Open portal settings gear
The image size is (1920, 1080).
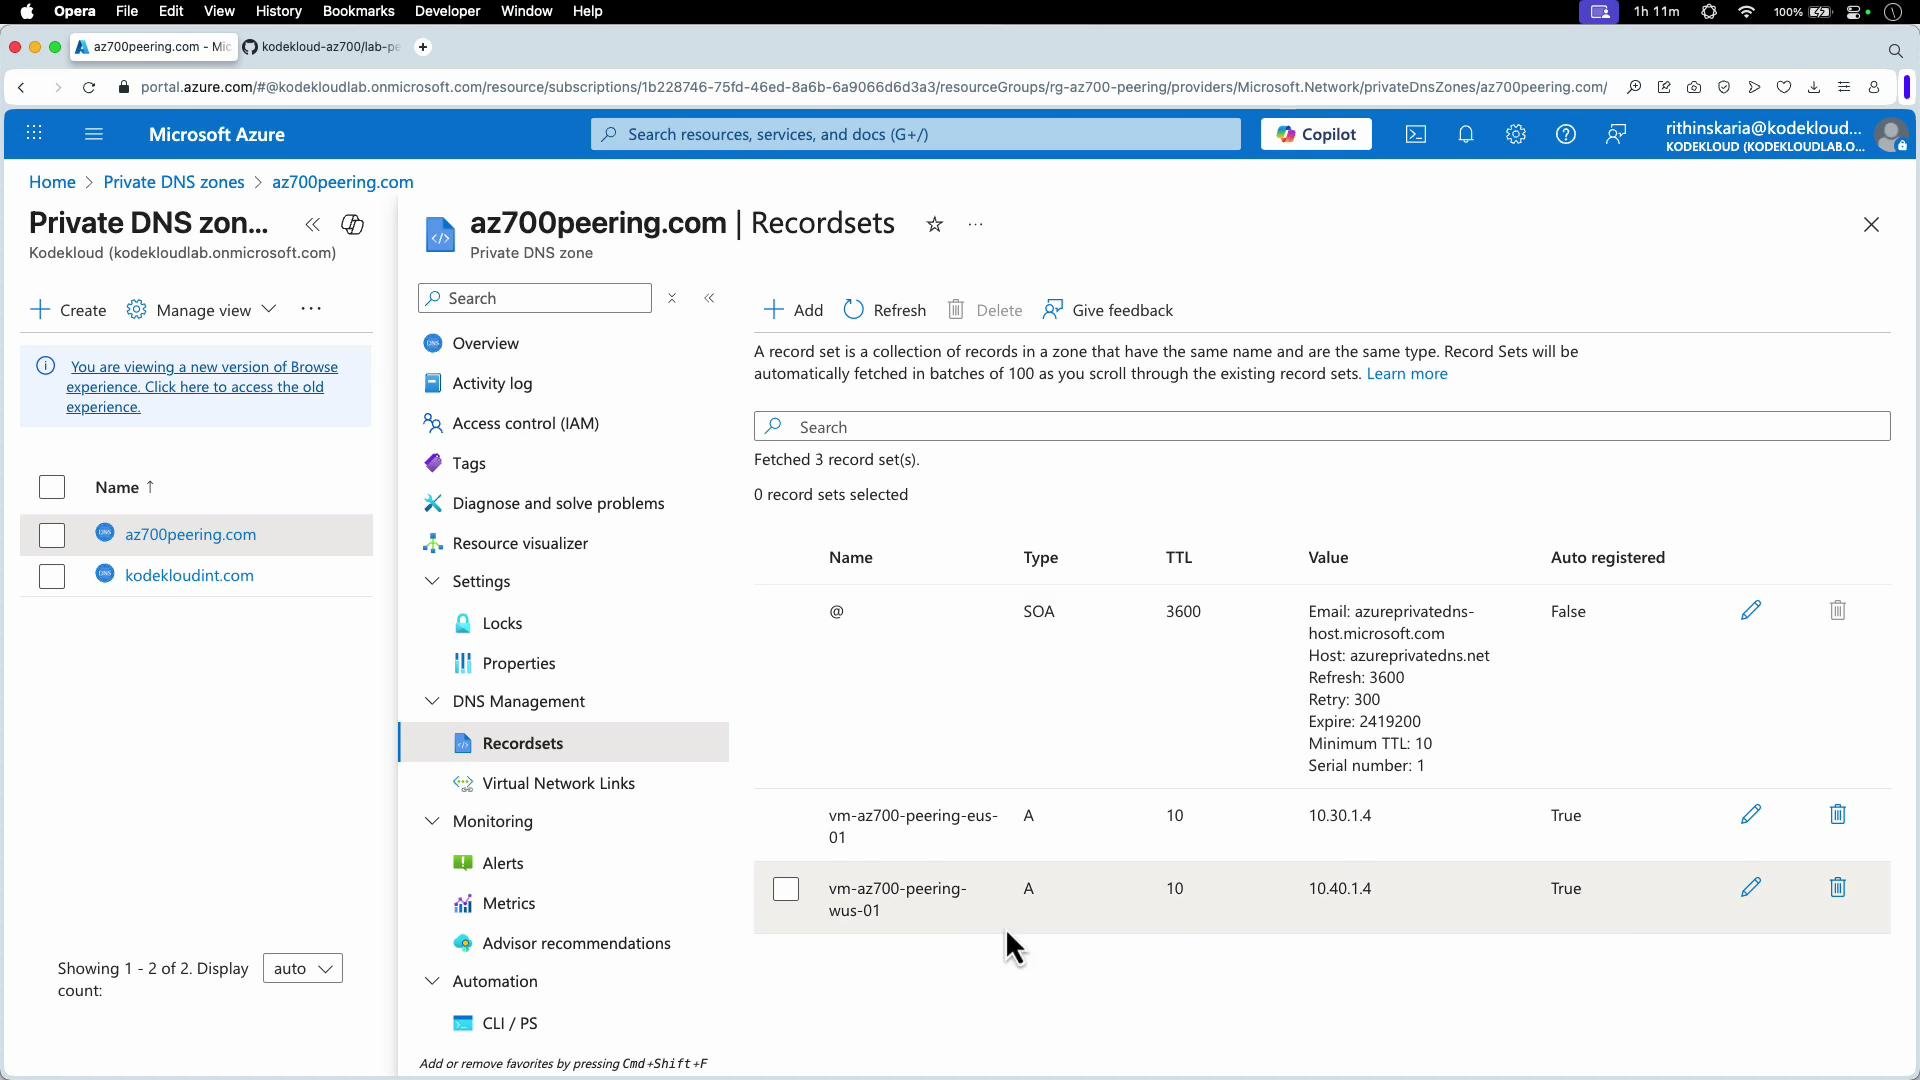click(x=1516, y=134)
